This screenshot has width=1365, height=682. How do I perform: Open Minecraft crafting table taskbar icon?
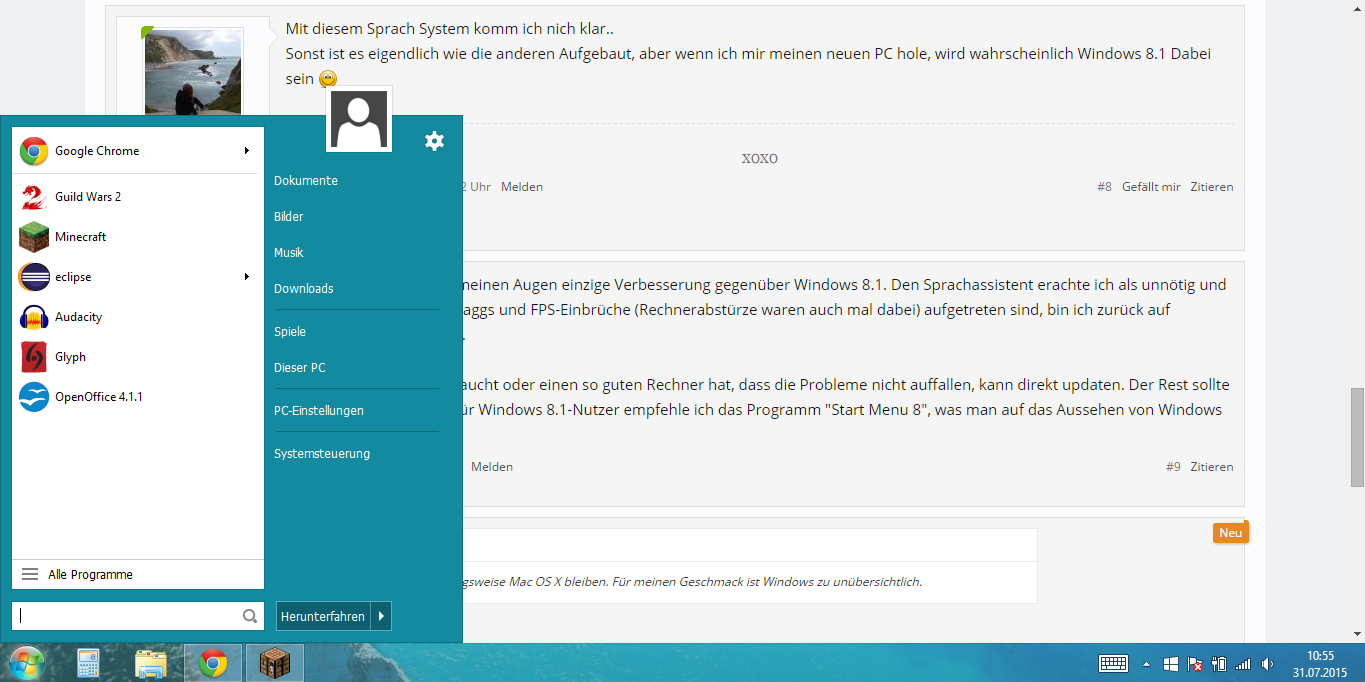[x=274, y=664]
